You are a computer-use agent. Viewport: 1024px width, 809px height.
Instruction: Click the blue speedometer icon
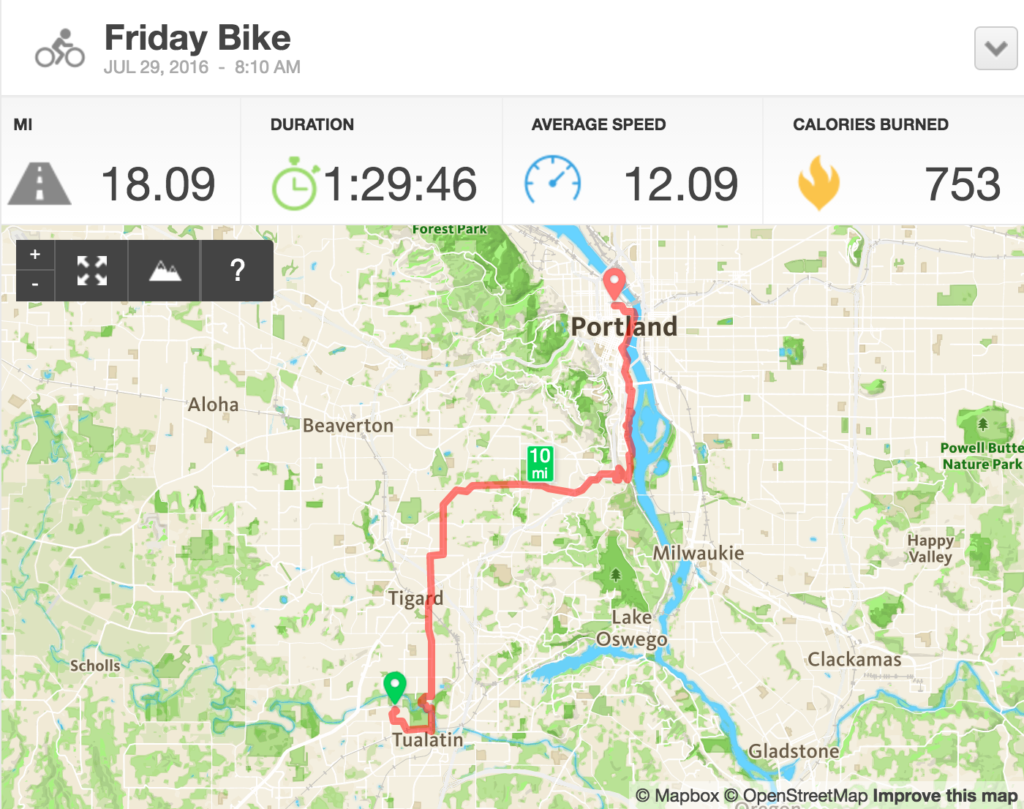pyautogui.click(x=552, y=180)
